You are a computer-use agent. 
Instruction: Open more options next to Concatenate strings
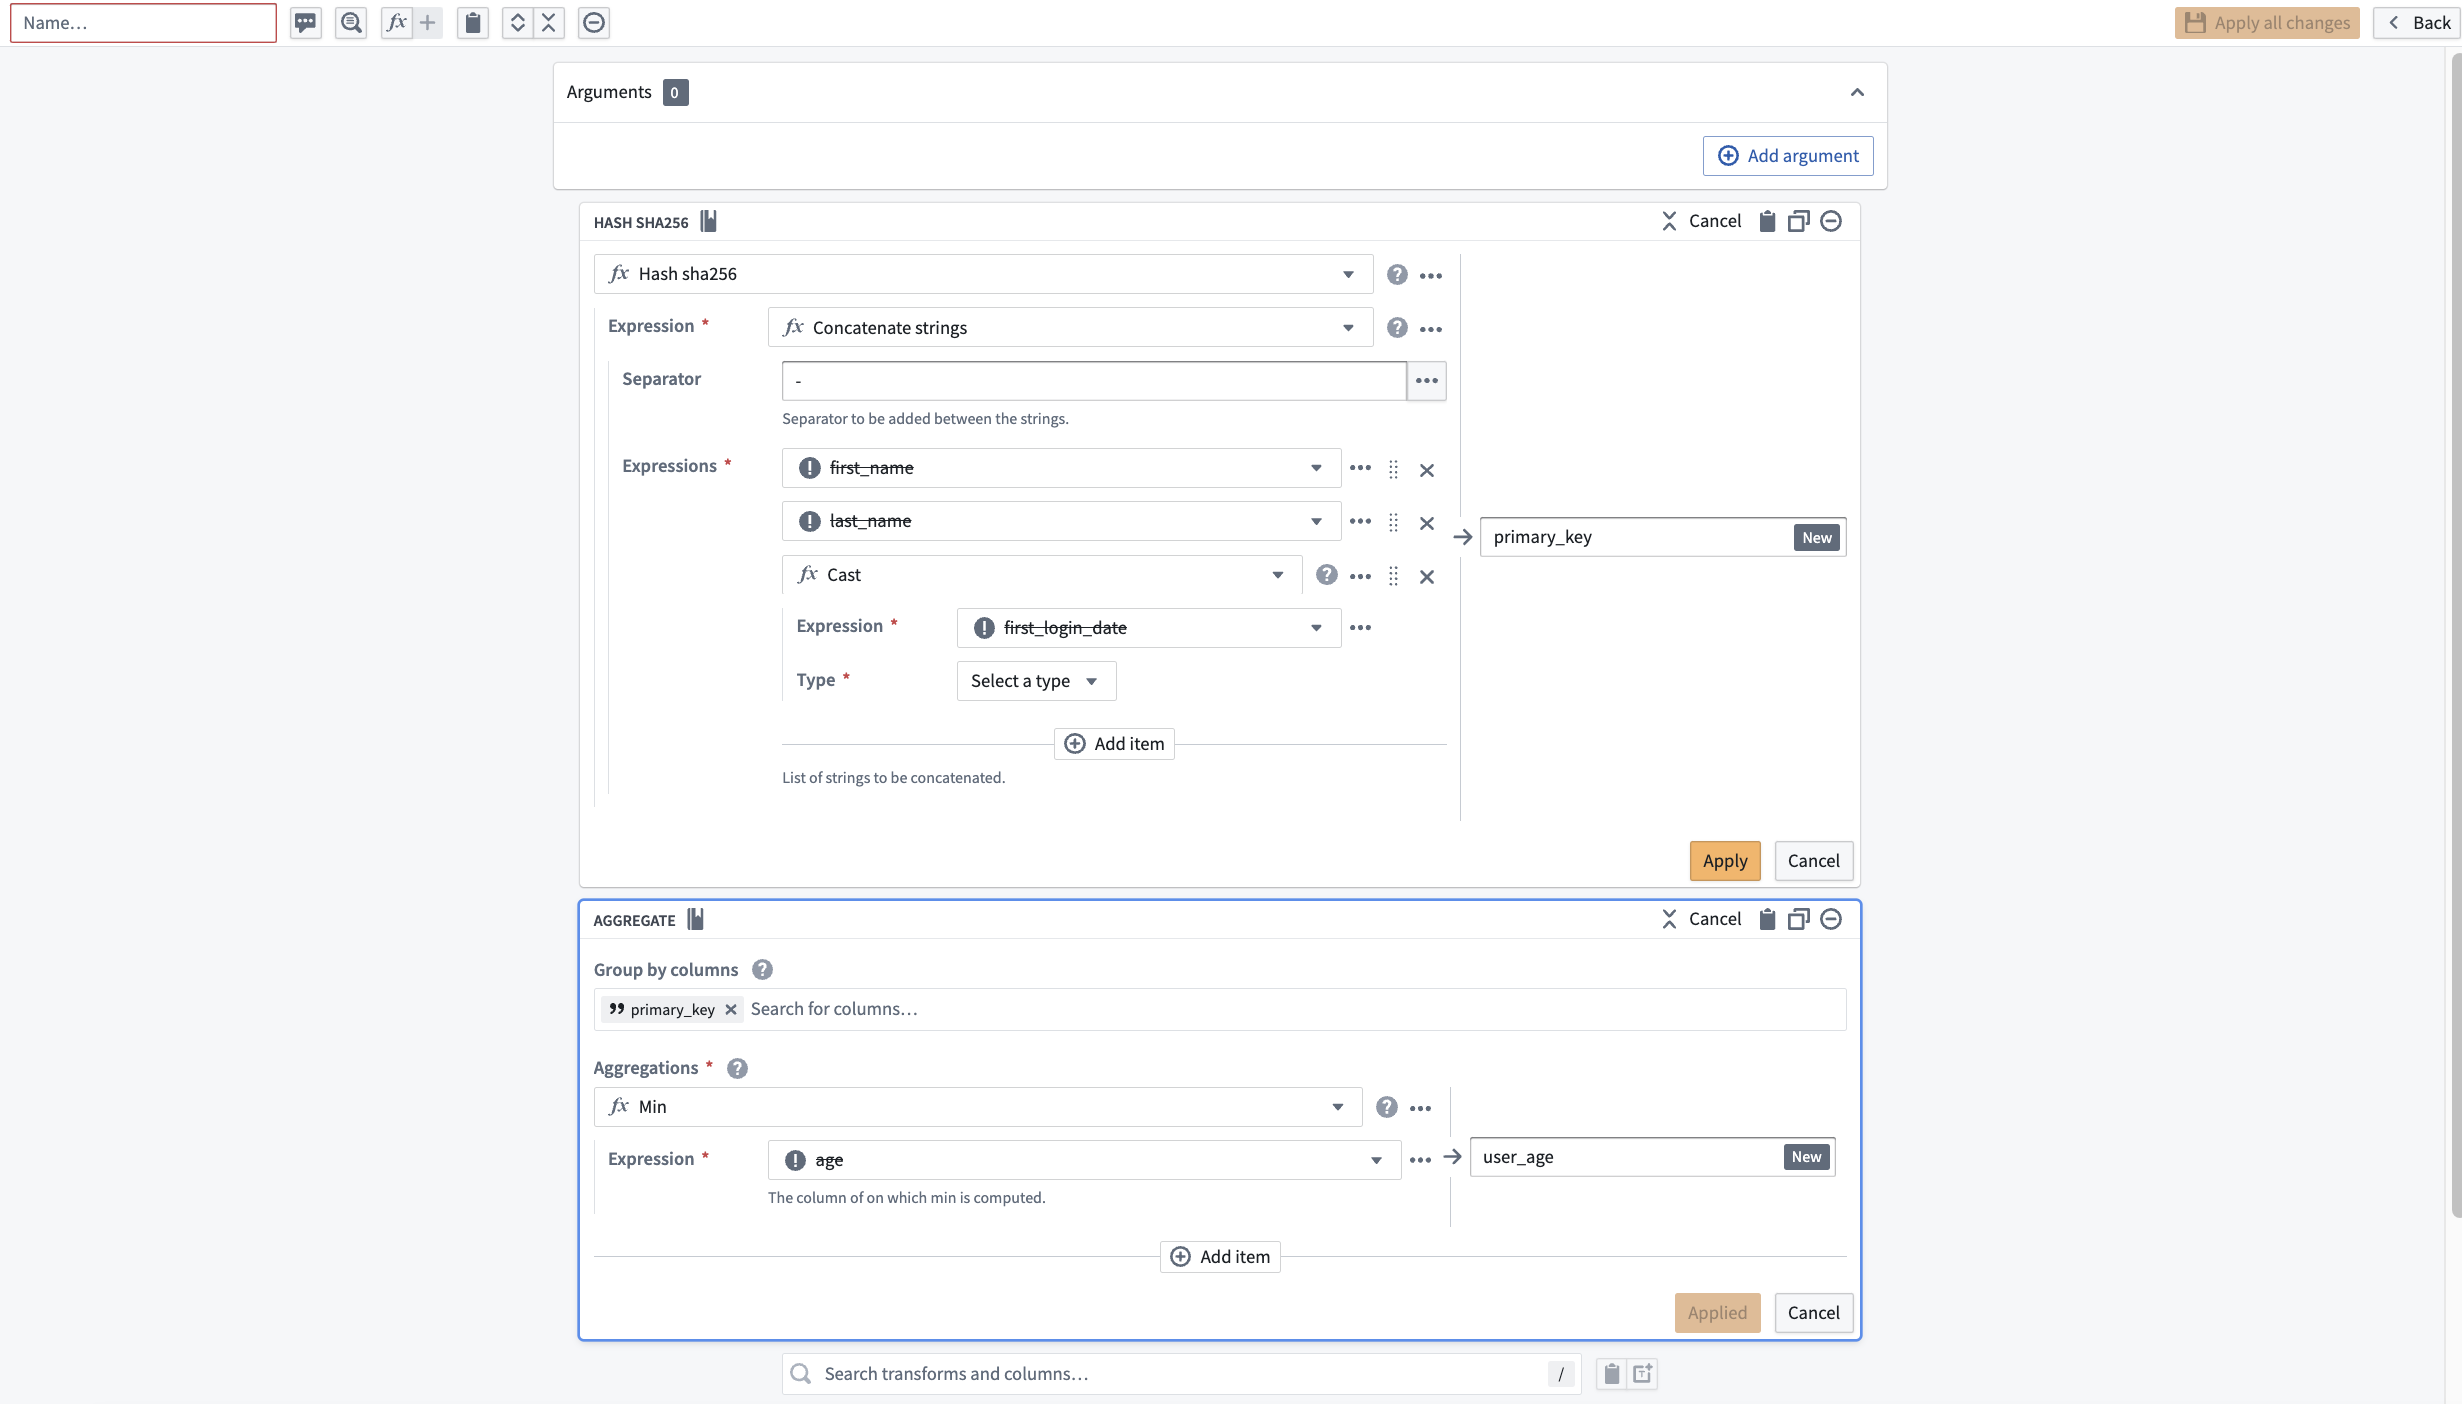point(1431,328)
